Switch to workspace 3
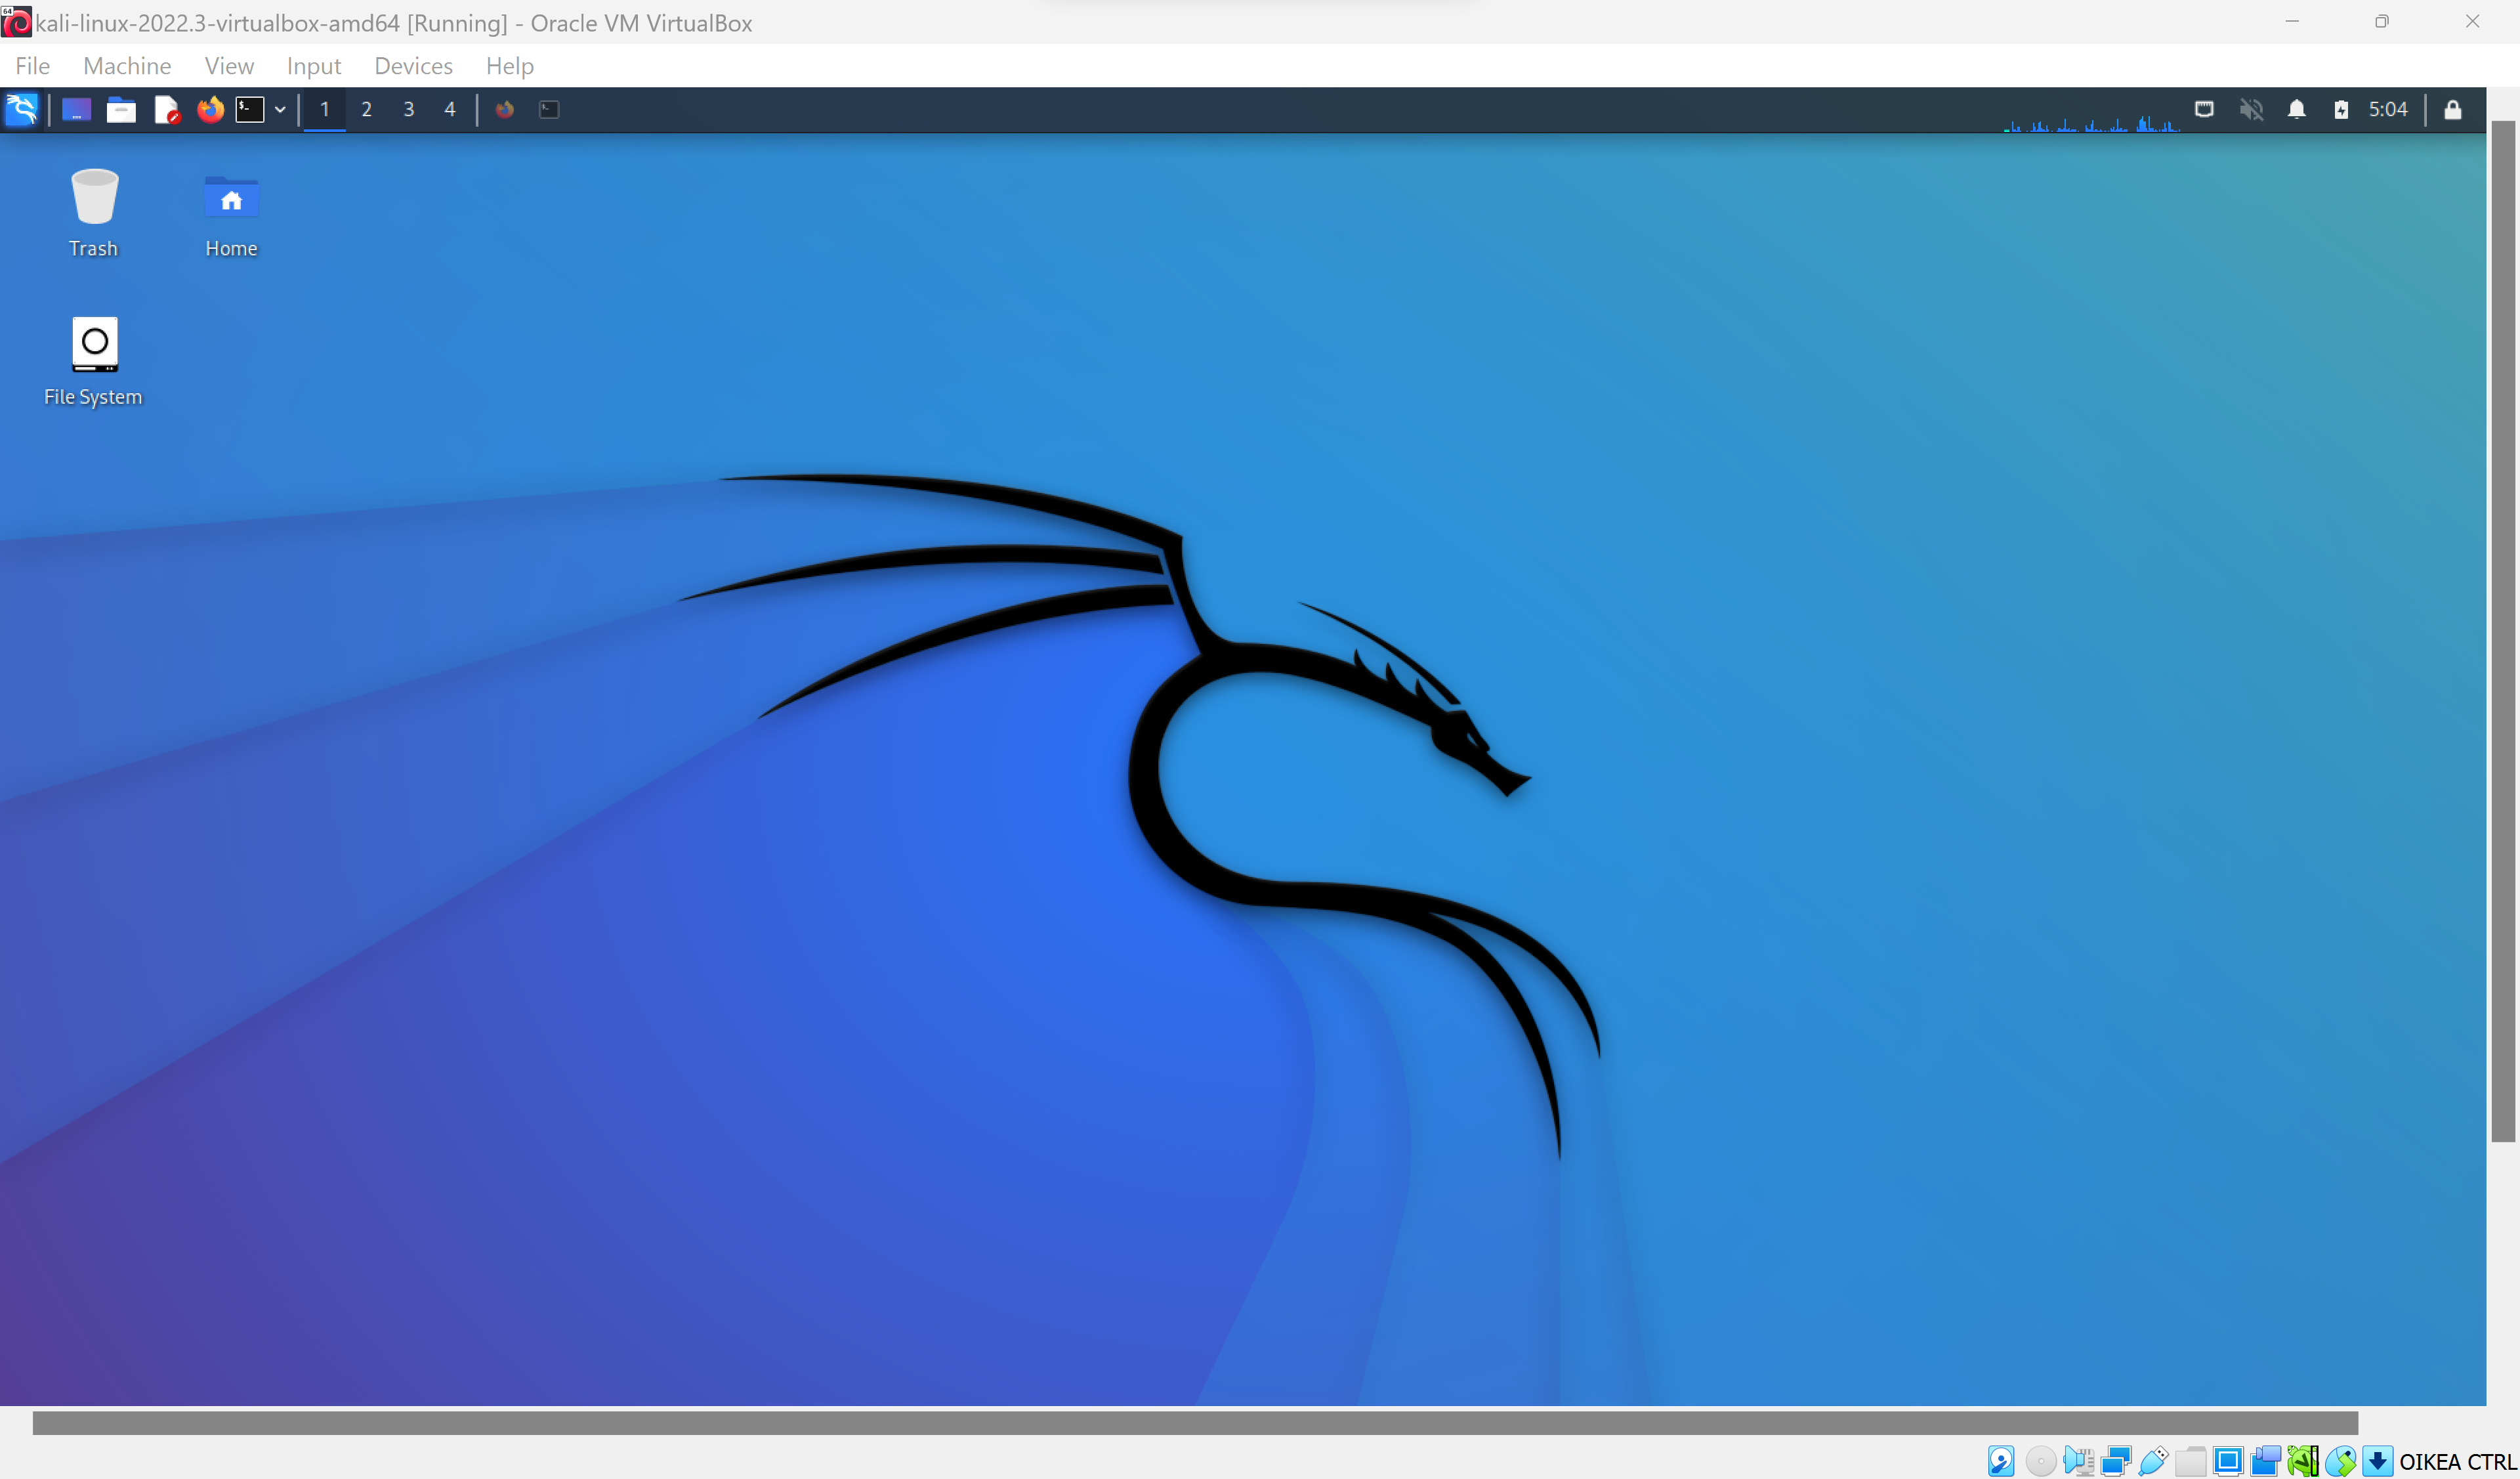 (408, 109)
